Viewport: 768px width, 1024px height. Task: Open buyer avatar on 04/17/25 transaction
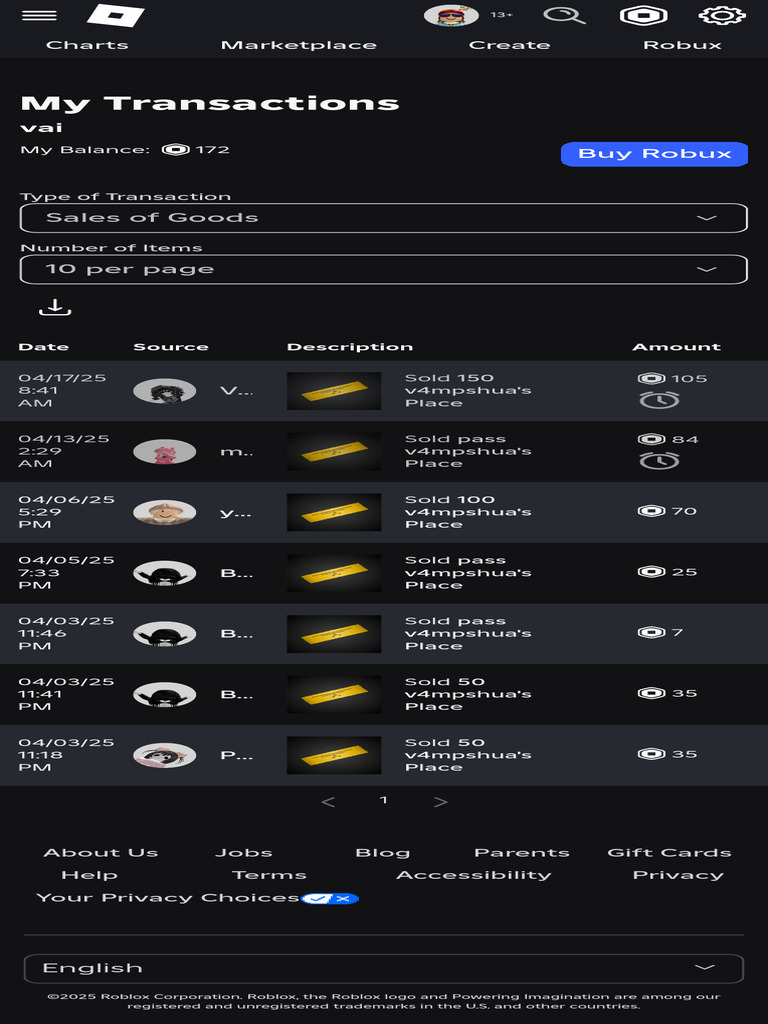165,391
